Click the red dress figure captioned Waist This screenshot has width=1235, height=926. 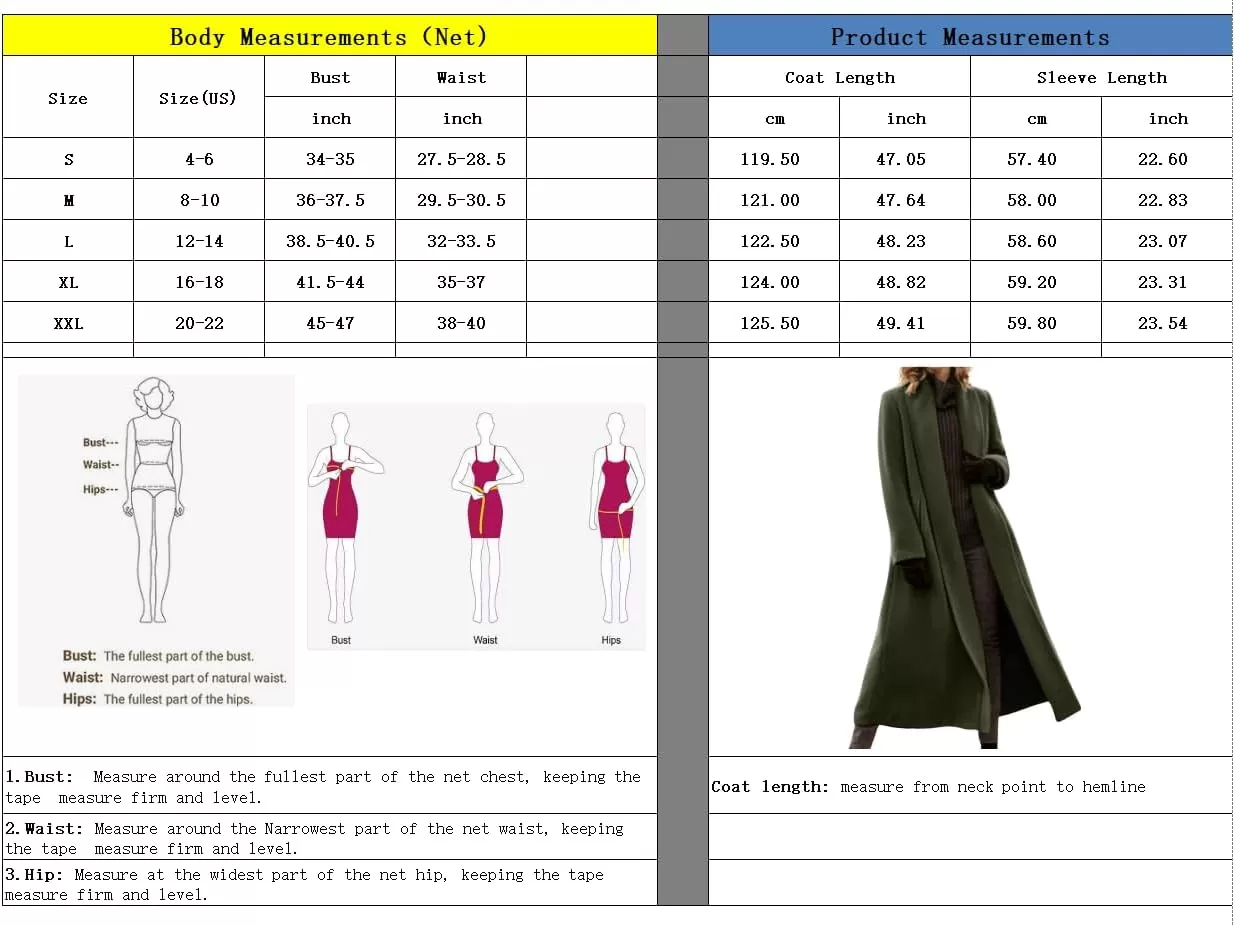(486, 520)
